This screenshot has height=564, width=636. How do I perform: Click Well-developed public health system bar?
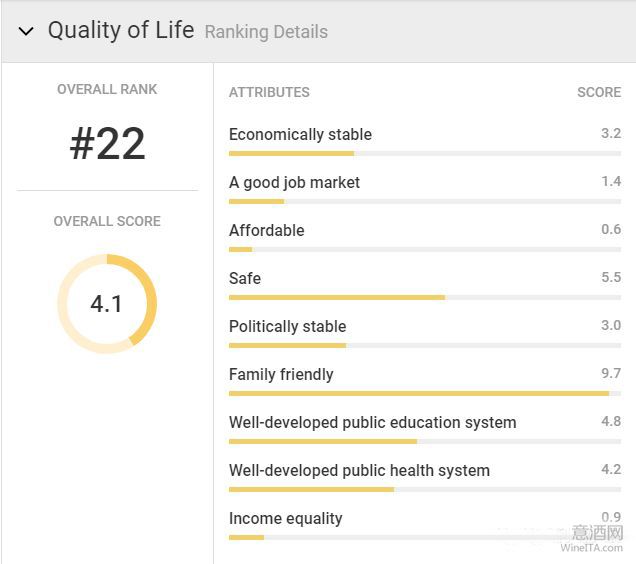[425, 490]
